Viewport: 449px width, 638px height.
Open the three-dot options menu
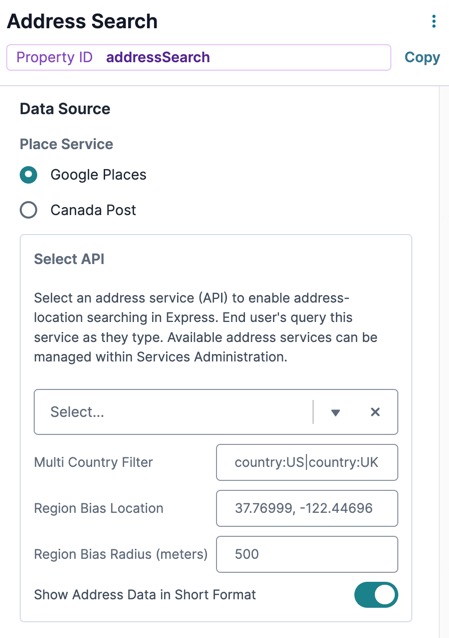[x=434, y=21]
